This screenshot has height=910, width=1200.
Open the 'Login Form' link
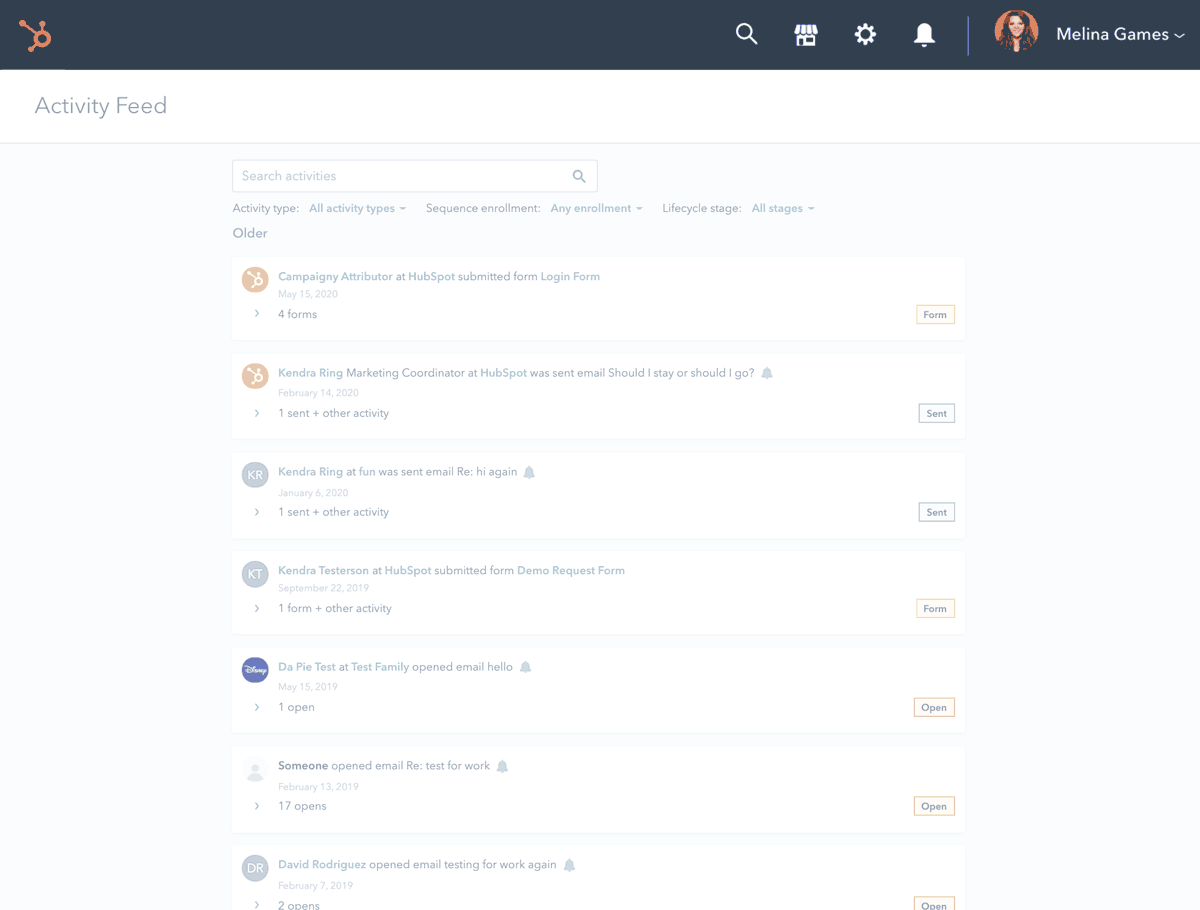pos(570,276)
